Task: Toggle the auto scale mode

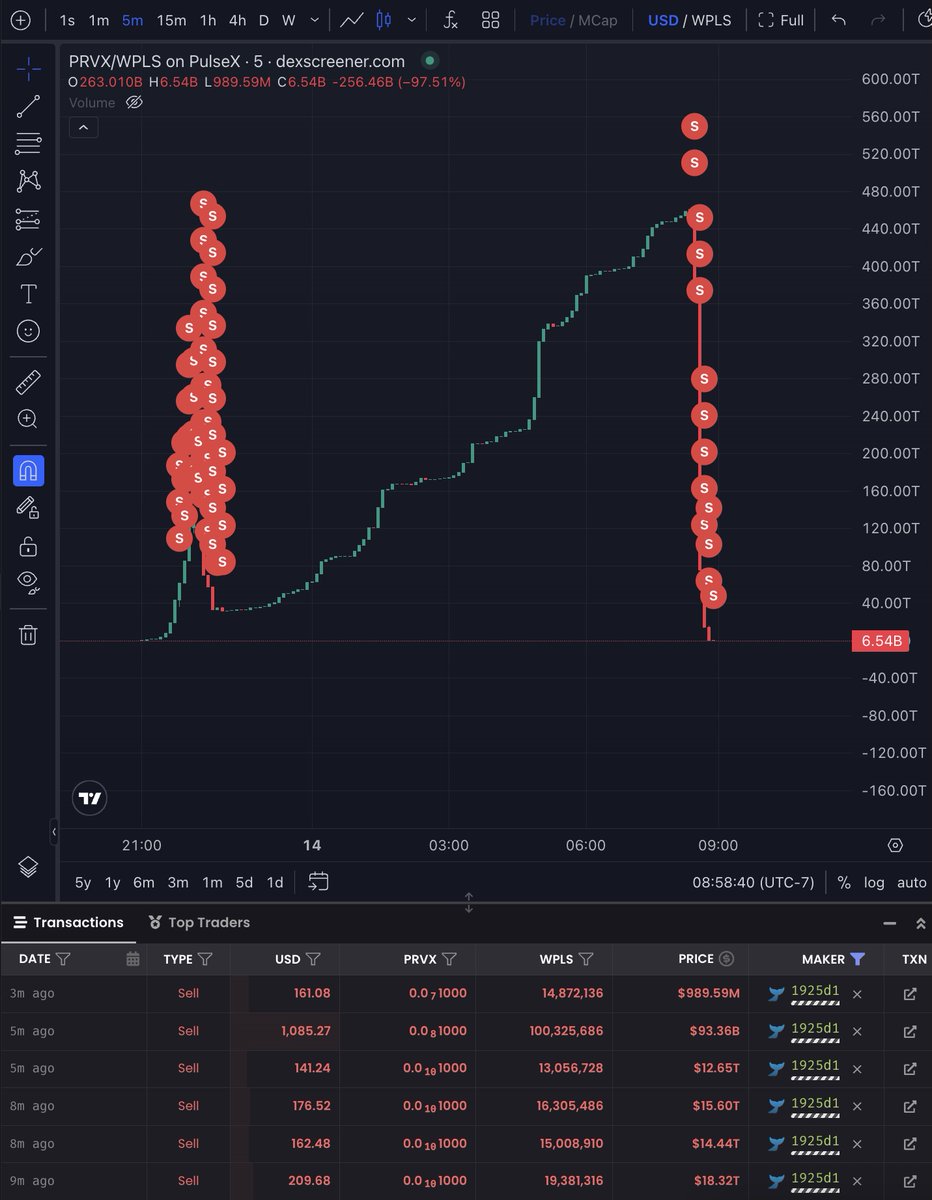Action: [x=911, y=882]
